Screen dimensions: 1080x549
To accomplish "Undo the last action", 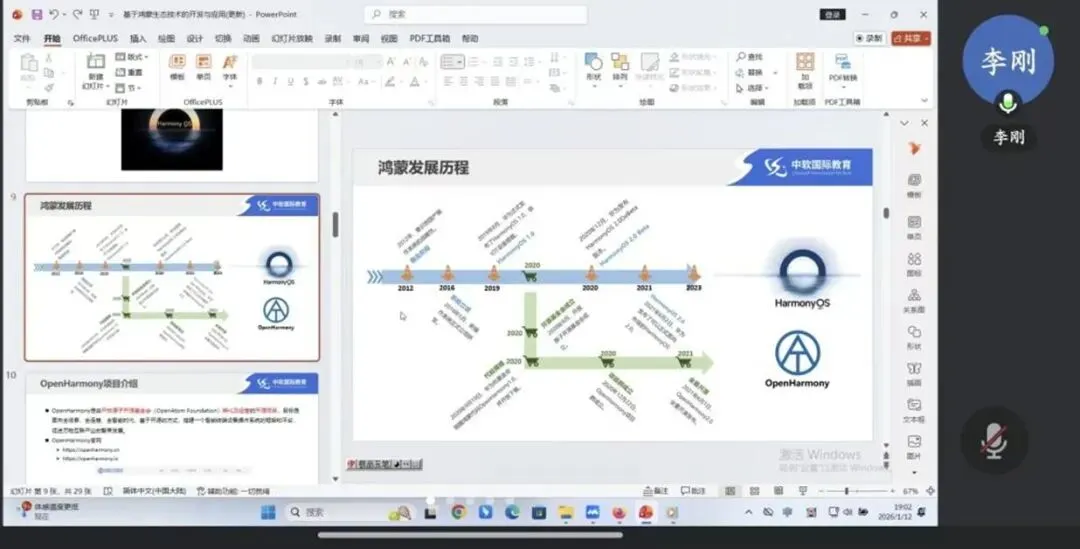I will [53, 14].
